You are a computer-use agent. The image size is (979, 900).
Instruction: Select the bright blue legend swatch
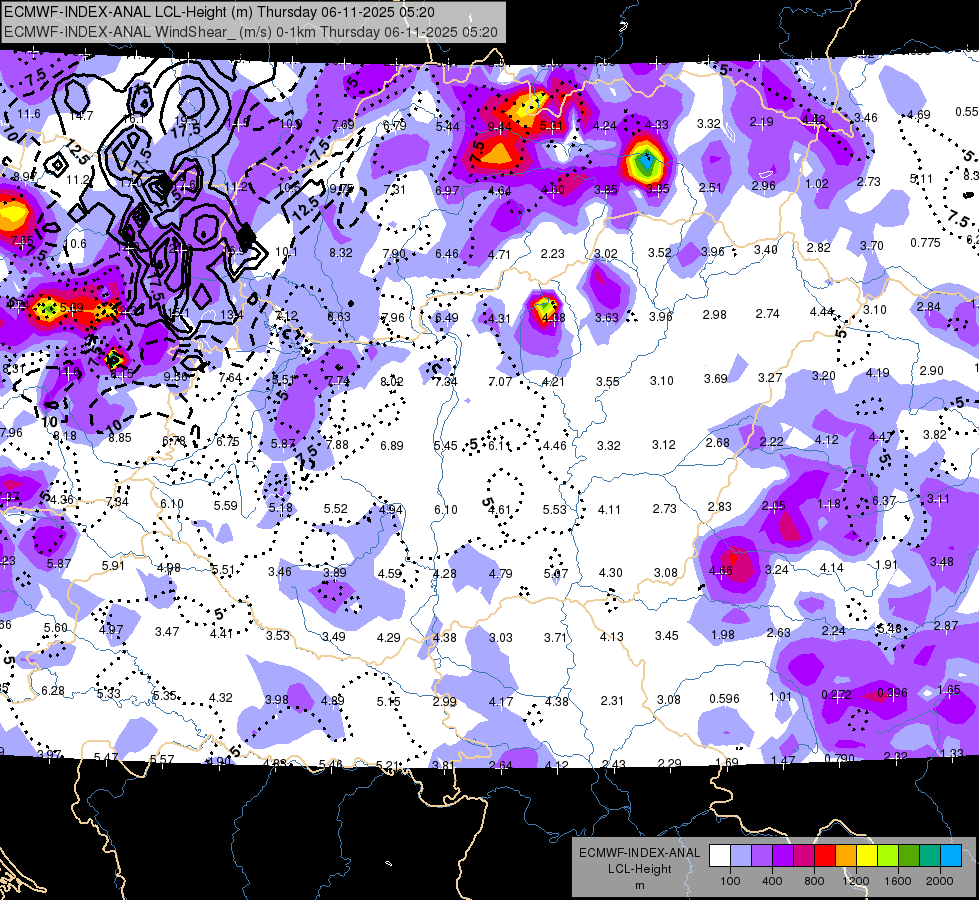coord(951,856)
